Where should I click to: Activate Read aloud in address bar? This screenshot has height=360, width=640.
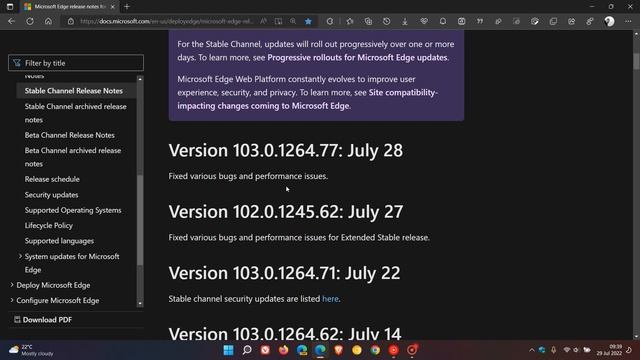(x=264, y=21)
